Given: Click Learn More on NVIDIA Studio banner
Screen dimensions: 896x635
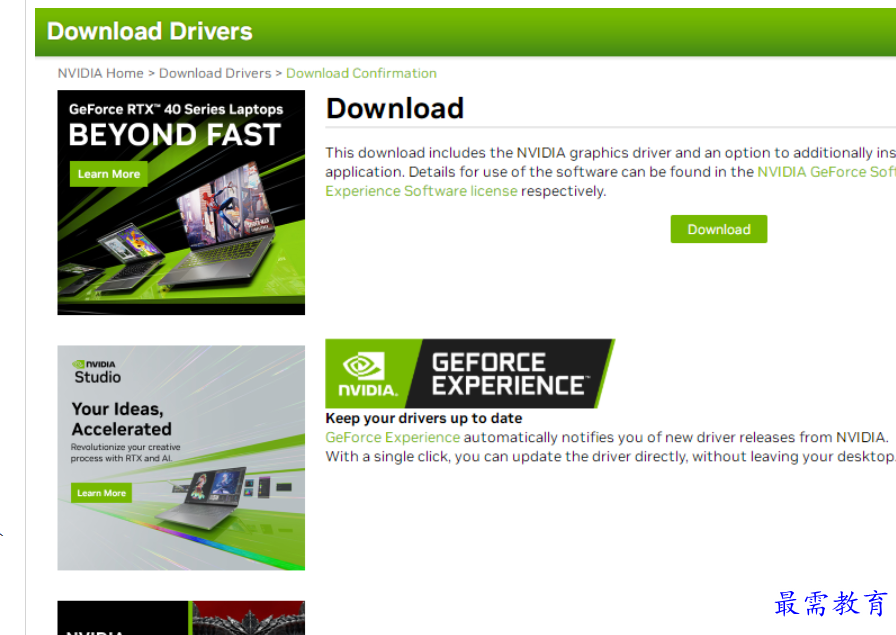Looking at the screenshot, I should (101, 493).
